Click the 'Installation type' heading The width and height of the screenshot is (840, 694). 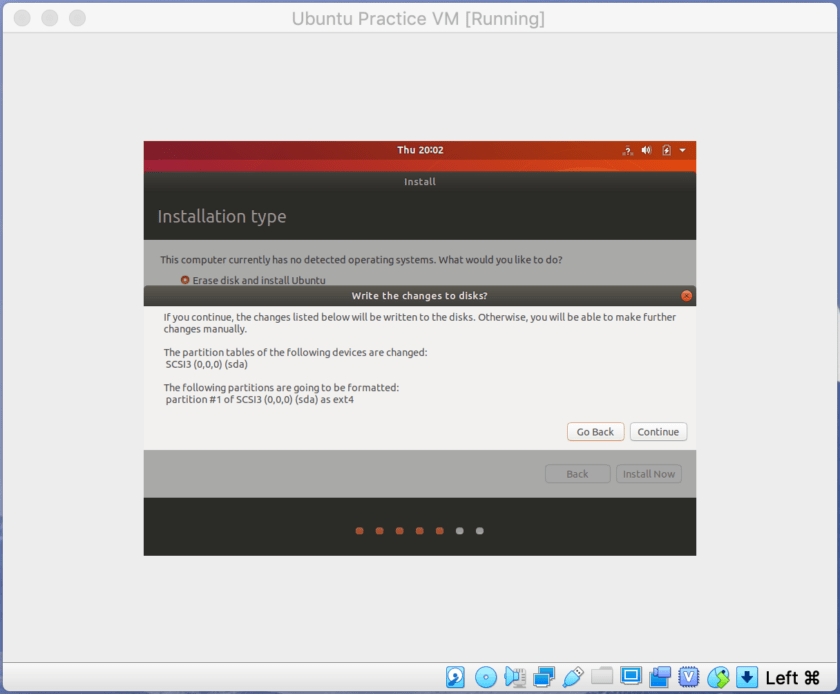(x=222, y=217)
